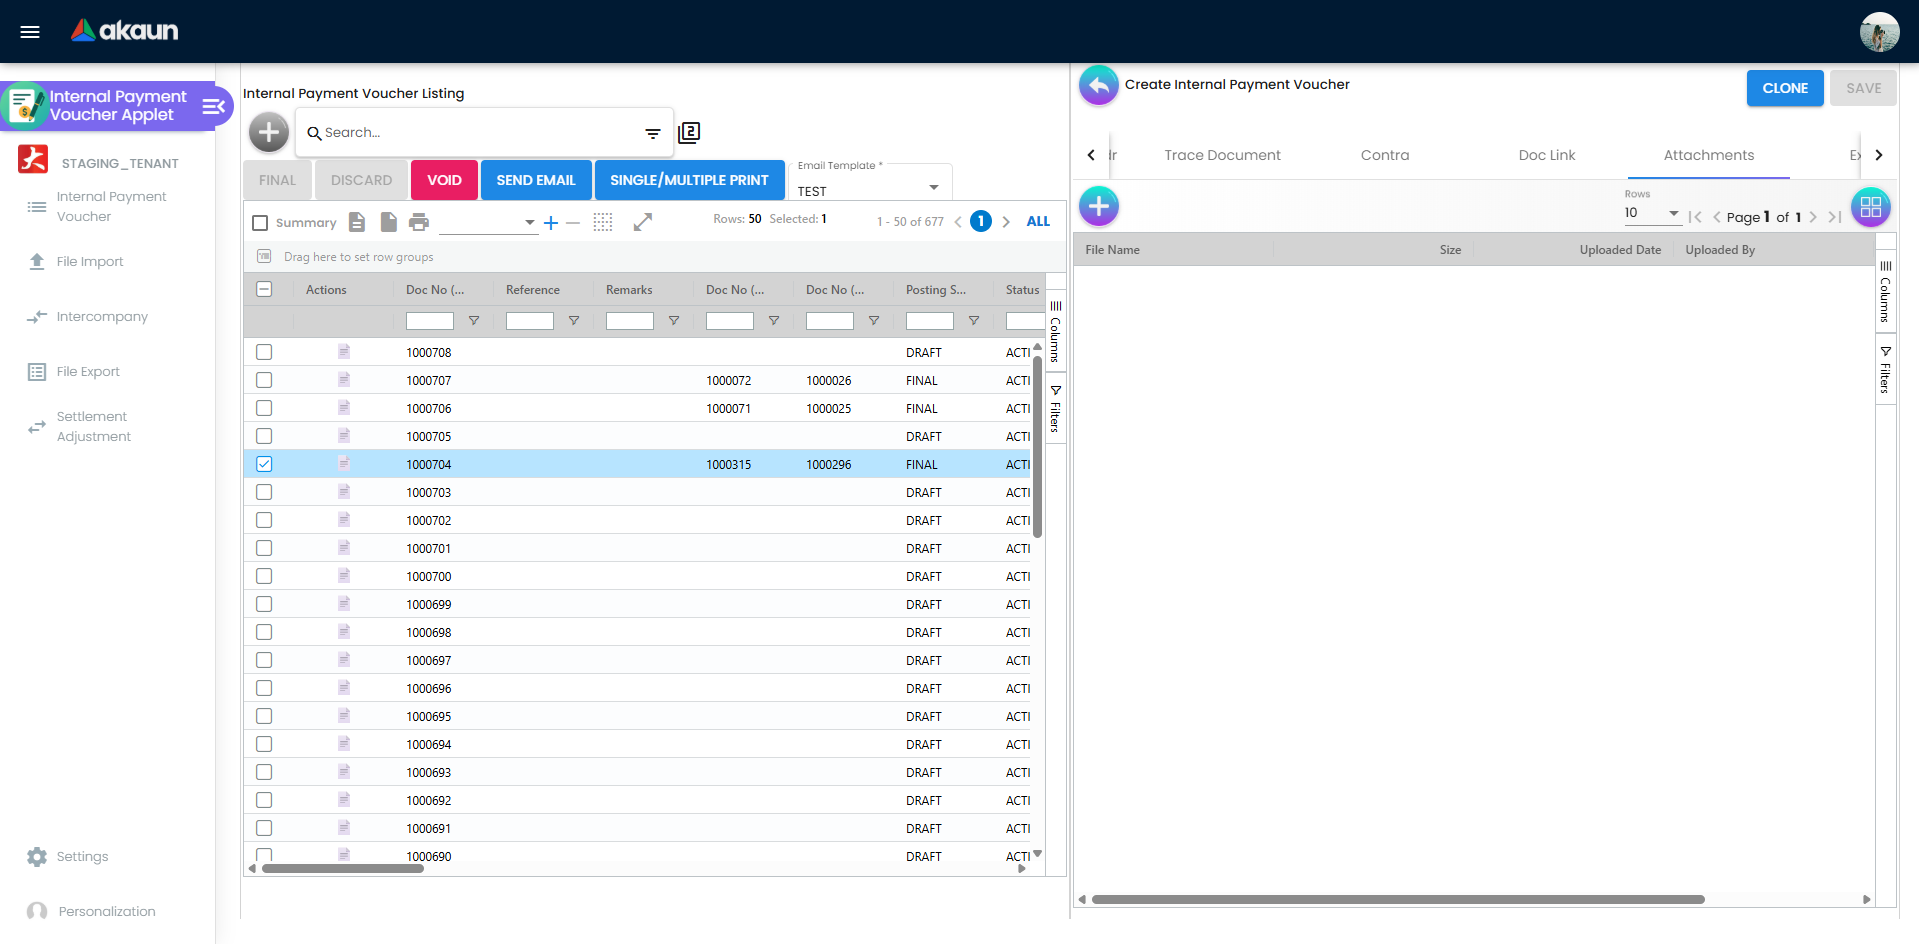Add attachment with blue plus button
The image size is (1919, 944).
click(x=1098, y=207)
